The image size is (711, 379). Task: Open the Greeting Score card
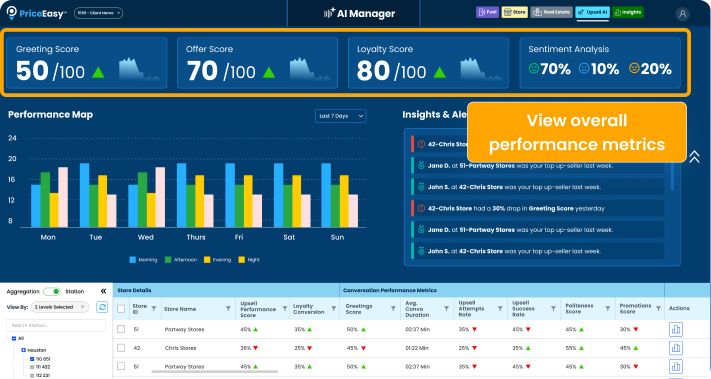coord(87,63)
